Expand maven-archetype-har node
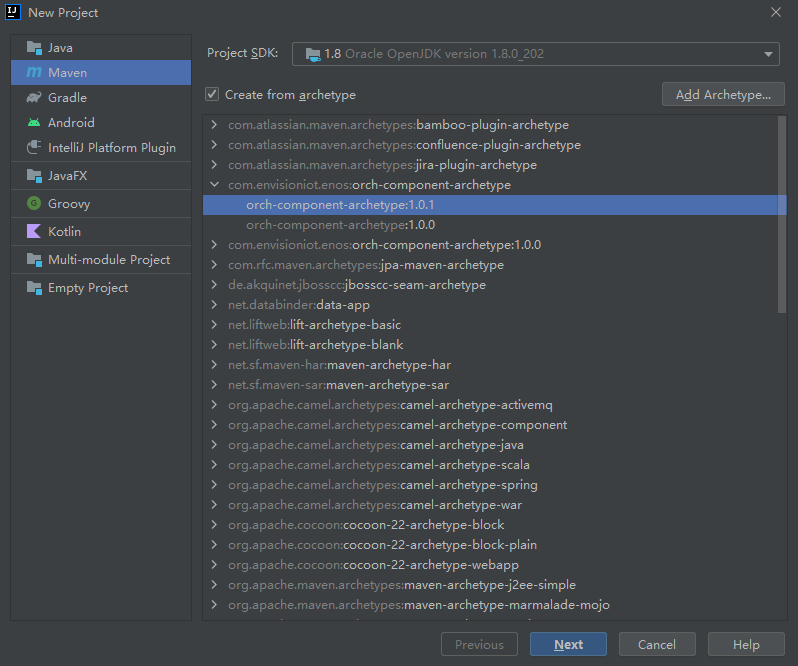 214,365
